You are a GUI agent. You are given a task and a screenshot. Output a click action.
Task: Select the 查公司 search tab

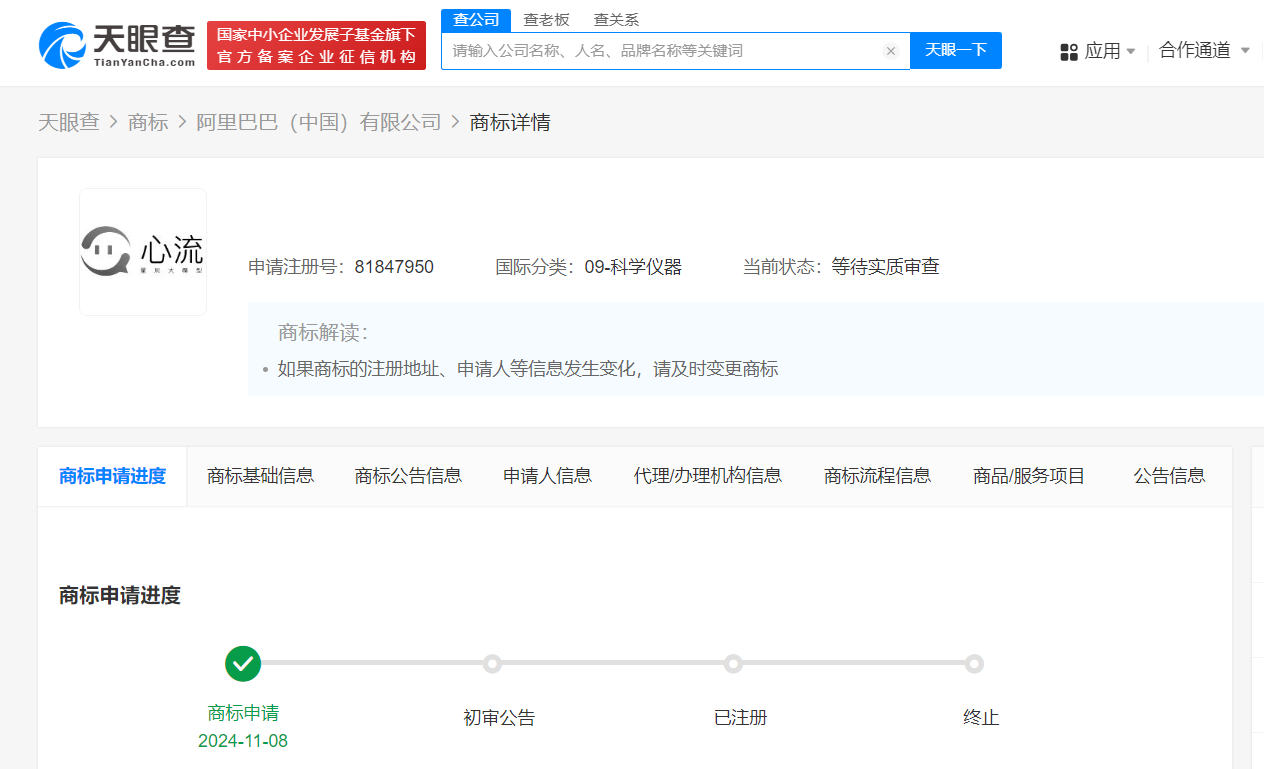[x=476, y=20]
